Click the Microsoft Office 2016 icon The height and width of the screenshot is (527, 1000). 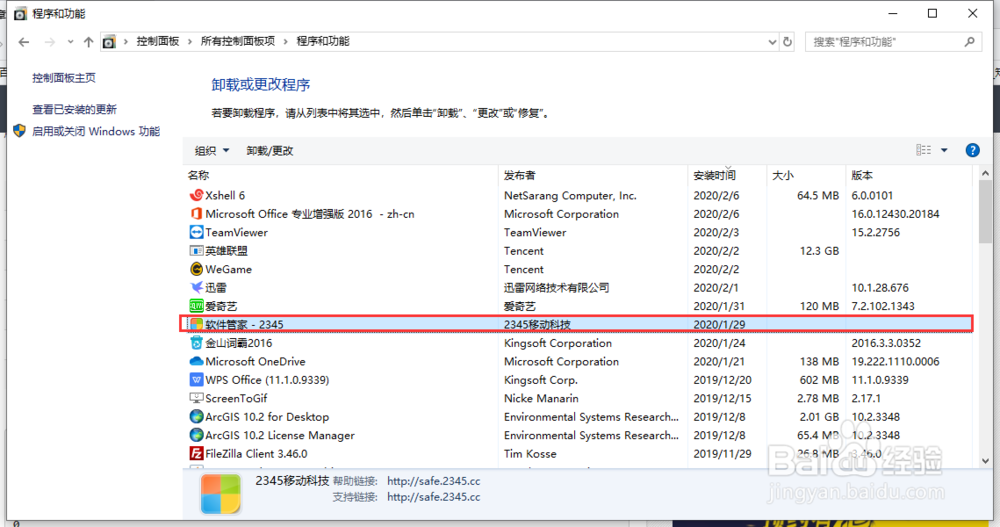(196, 214)
